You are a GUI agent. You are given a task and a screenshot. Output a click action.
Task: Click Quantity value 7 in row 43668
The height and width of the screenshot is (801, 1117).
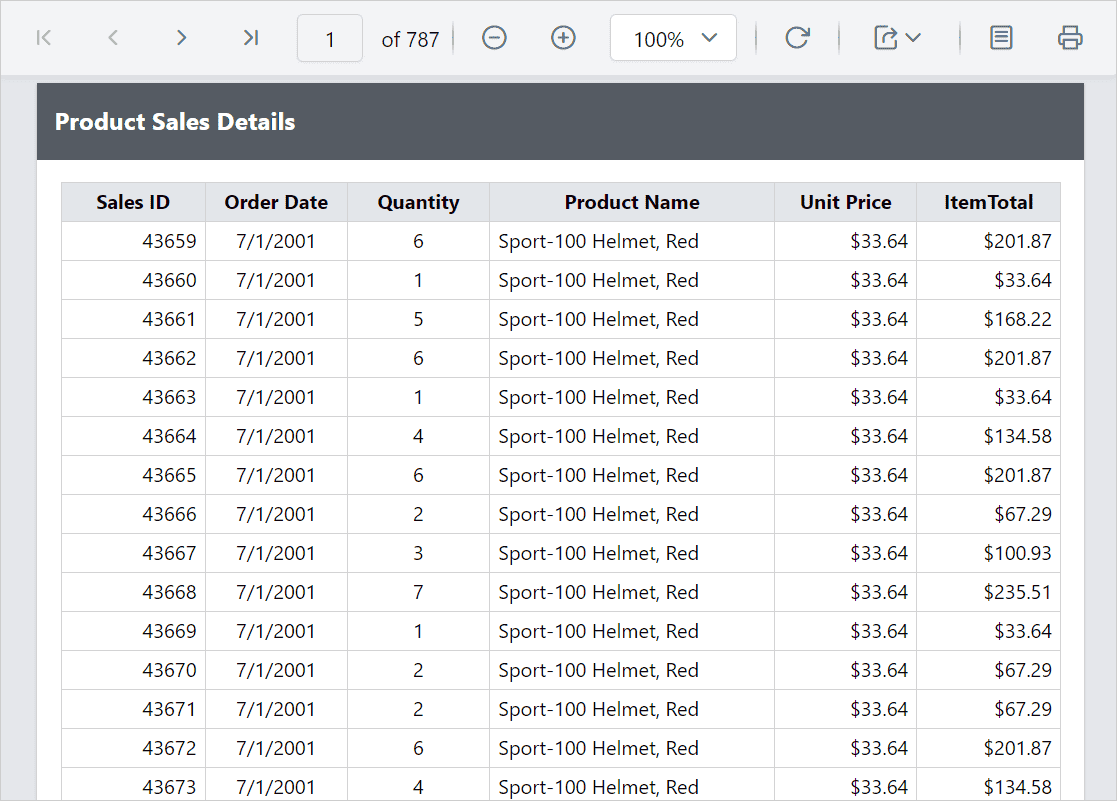418,592
